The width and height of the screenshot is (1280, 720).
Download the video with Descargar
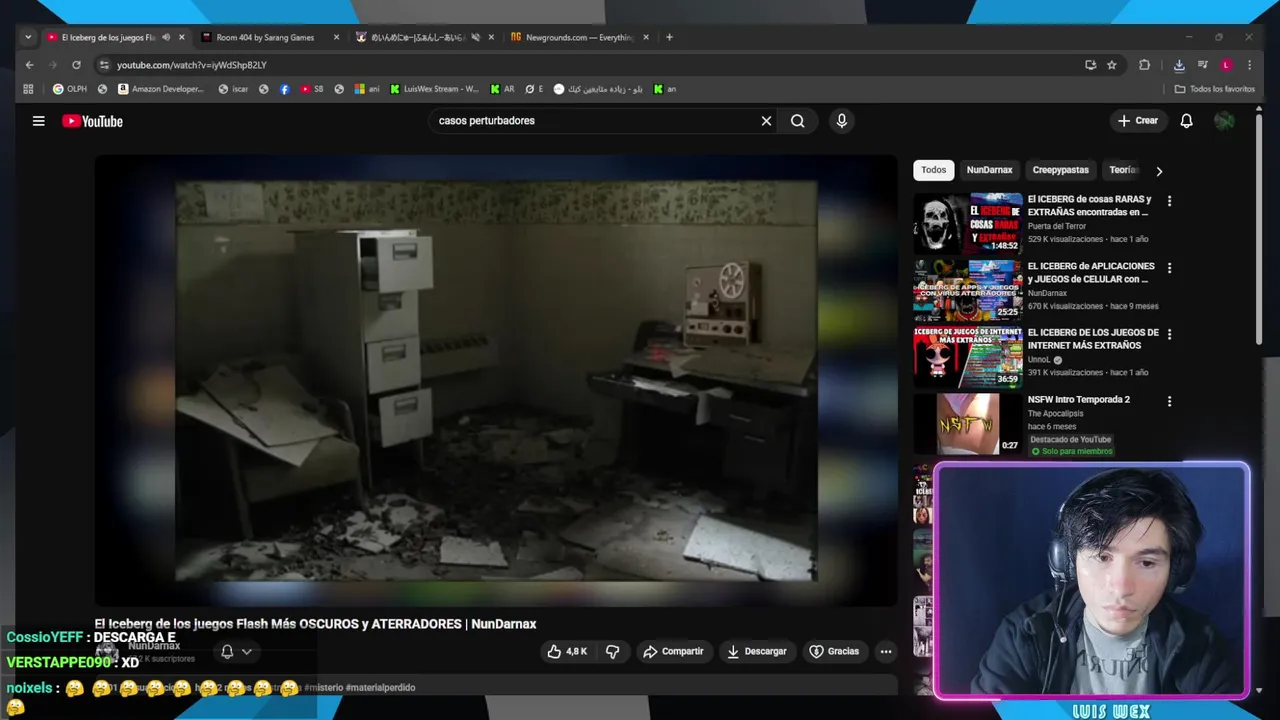[x=756, y=651]
